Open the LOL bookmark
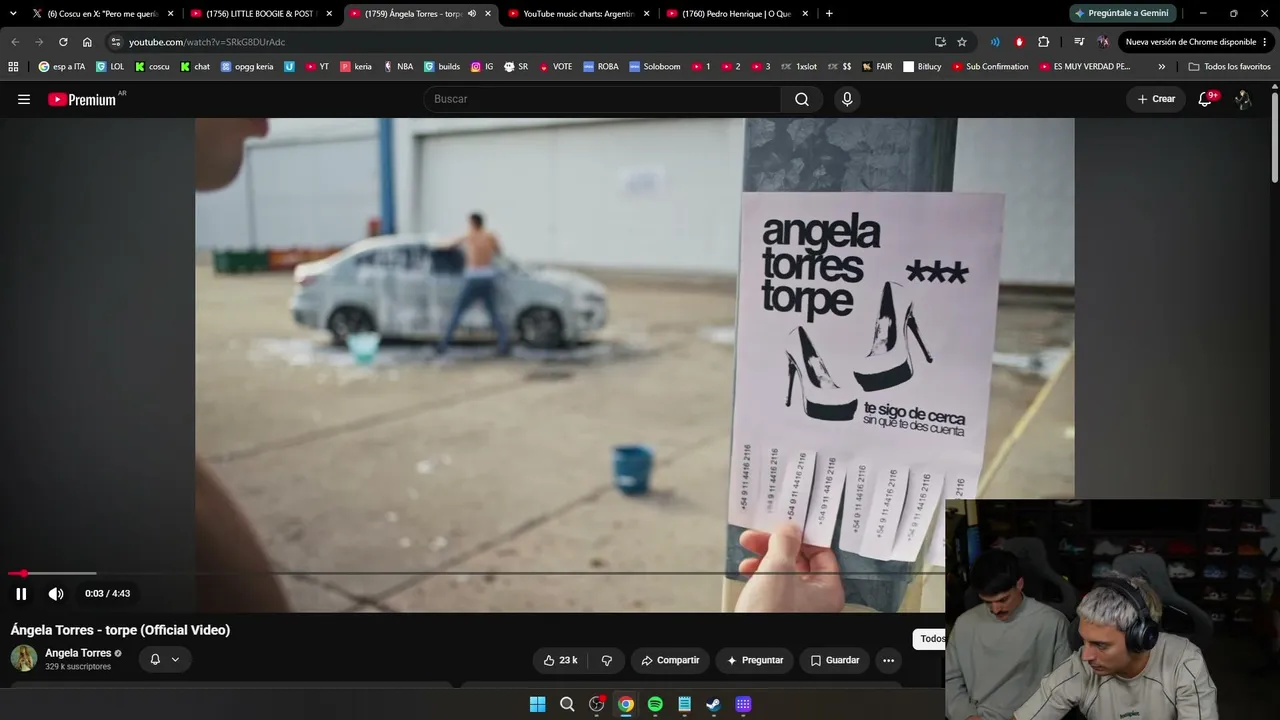The height and width of the screenshot is (720, 1280). (110, 67)
